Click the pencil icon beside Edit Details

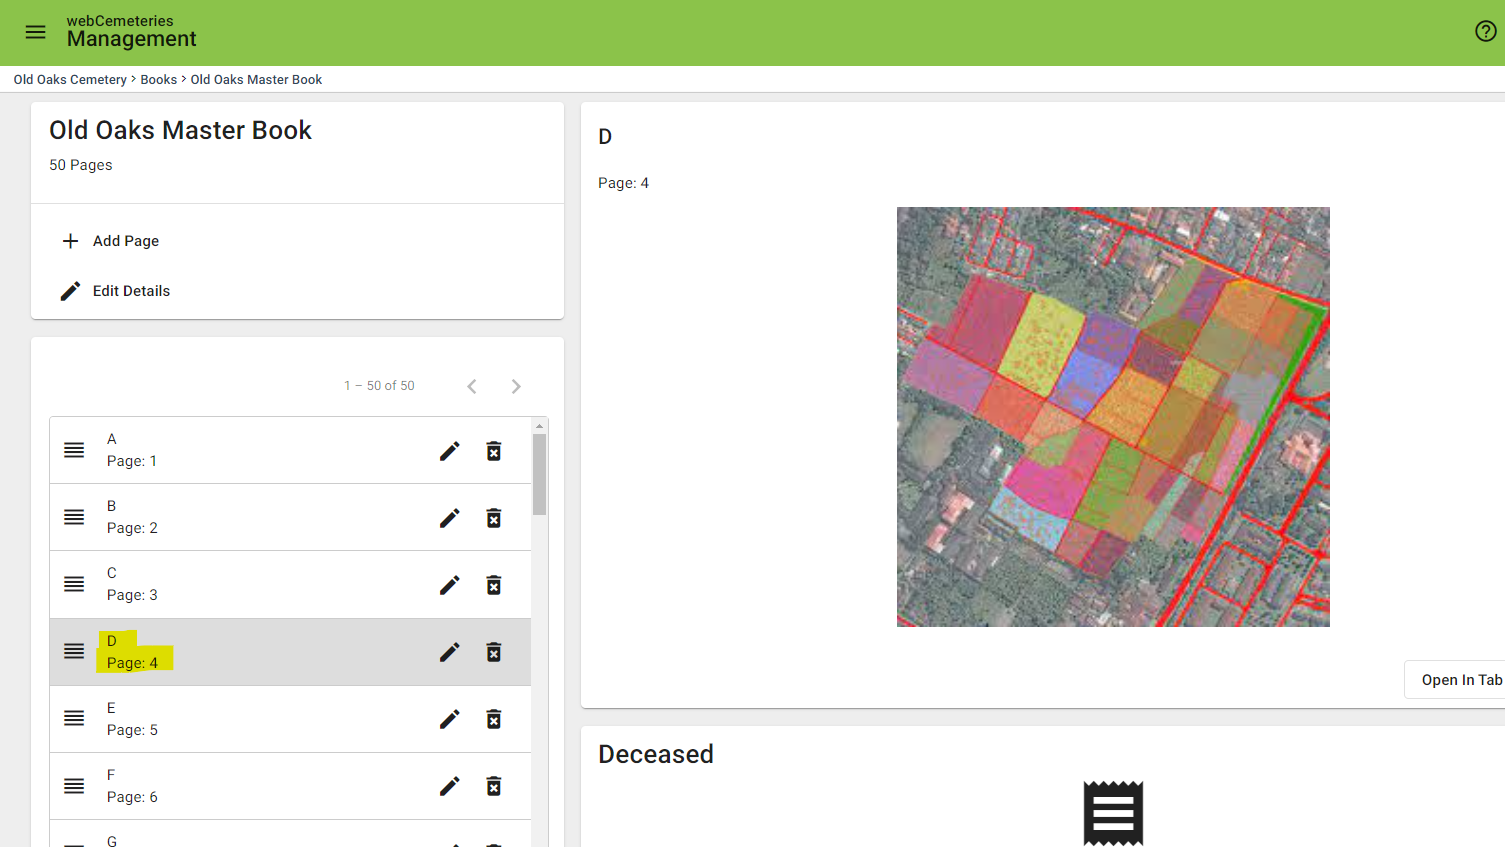(70, 291)
